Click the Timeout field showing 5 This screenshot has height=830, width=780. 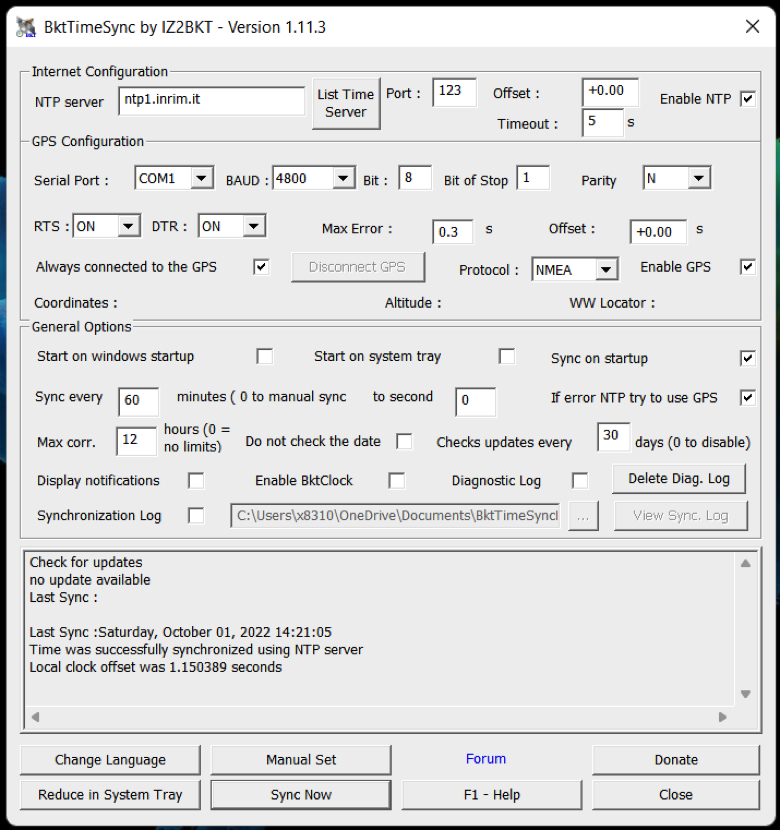pyautogui.click(x=602, y=122)
